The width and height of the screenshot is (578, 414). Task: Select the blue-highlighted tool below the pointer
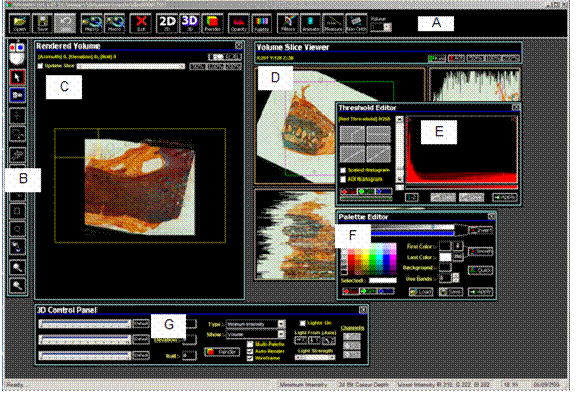17,95
